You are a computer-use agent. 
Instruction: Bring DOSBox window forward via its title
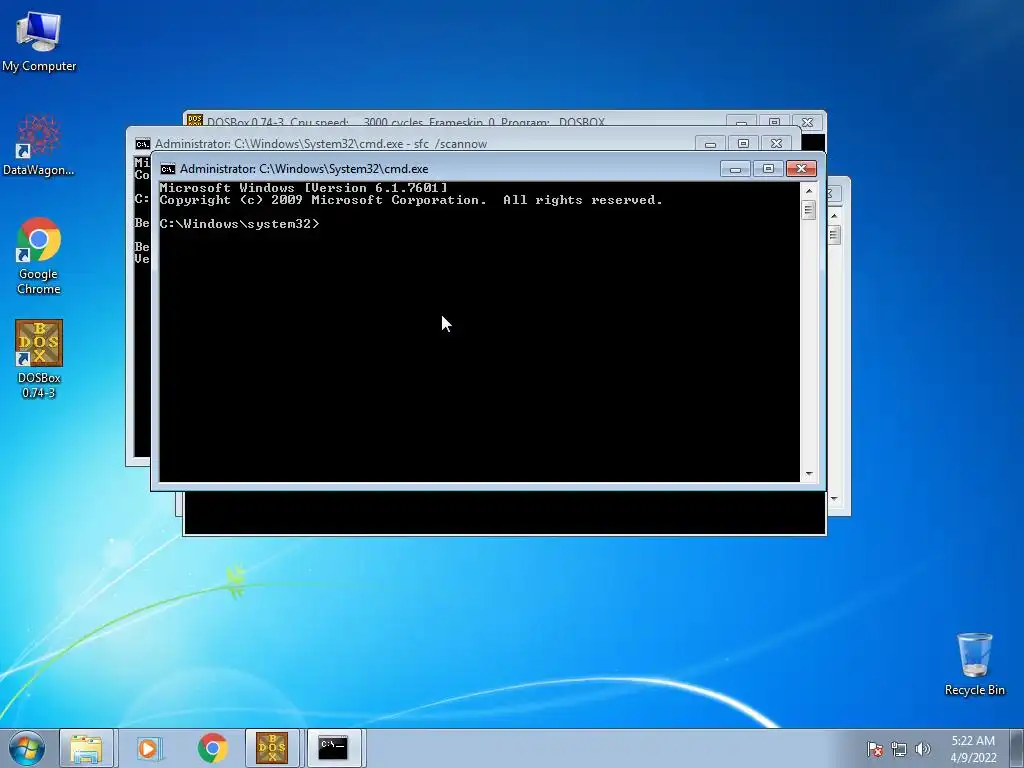pos(406,121)
